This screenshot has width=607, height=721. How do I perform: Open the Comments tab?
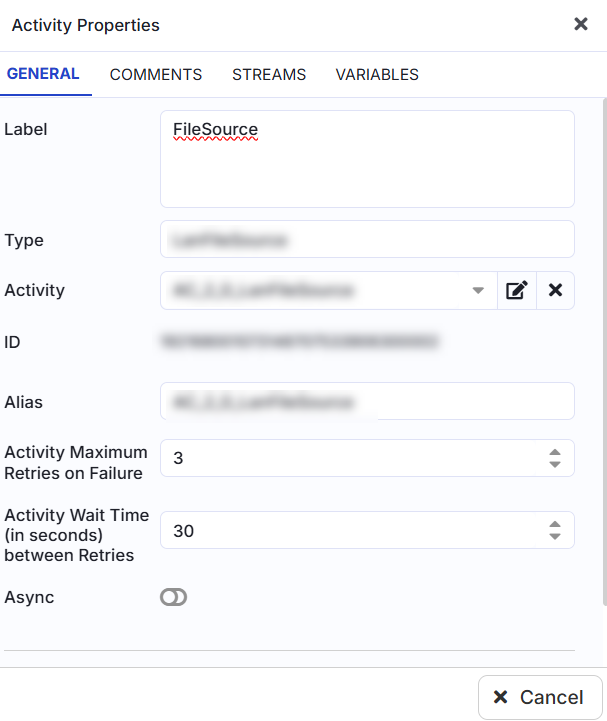(156, 74)
